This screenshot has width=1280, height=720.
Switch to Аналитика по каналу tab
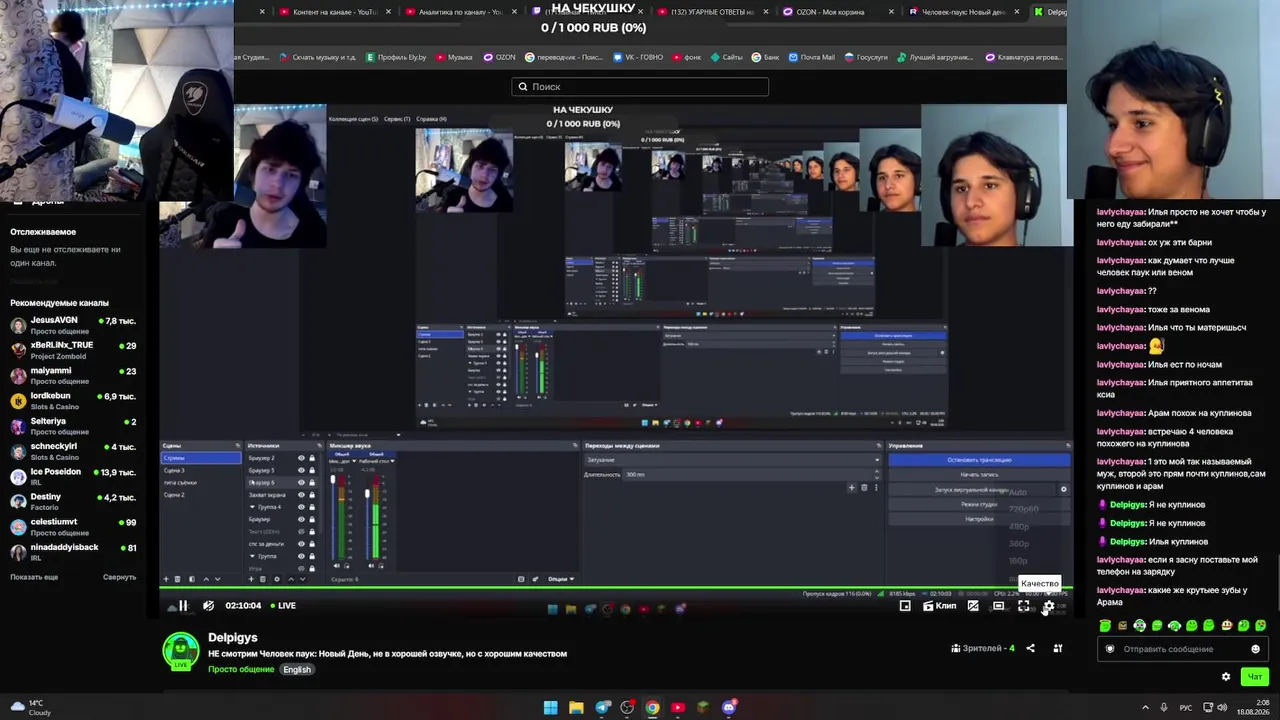461,12
